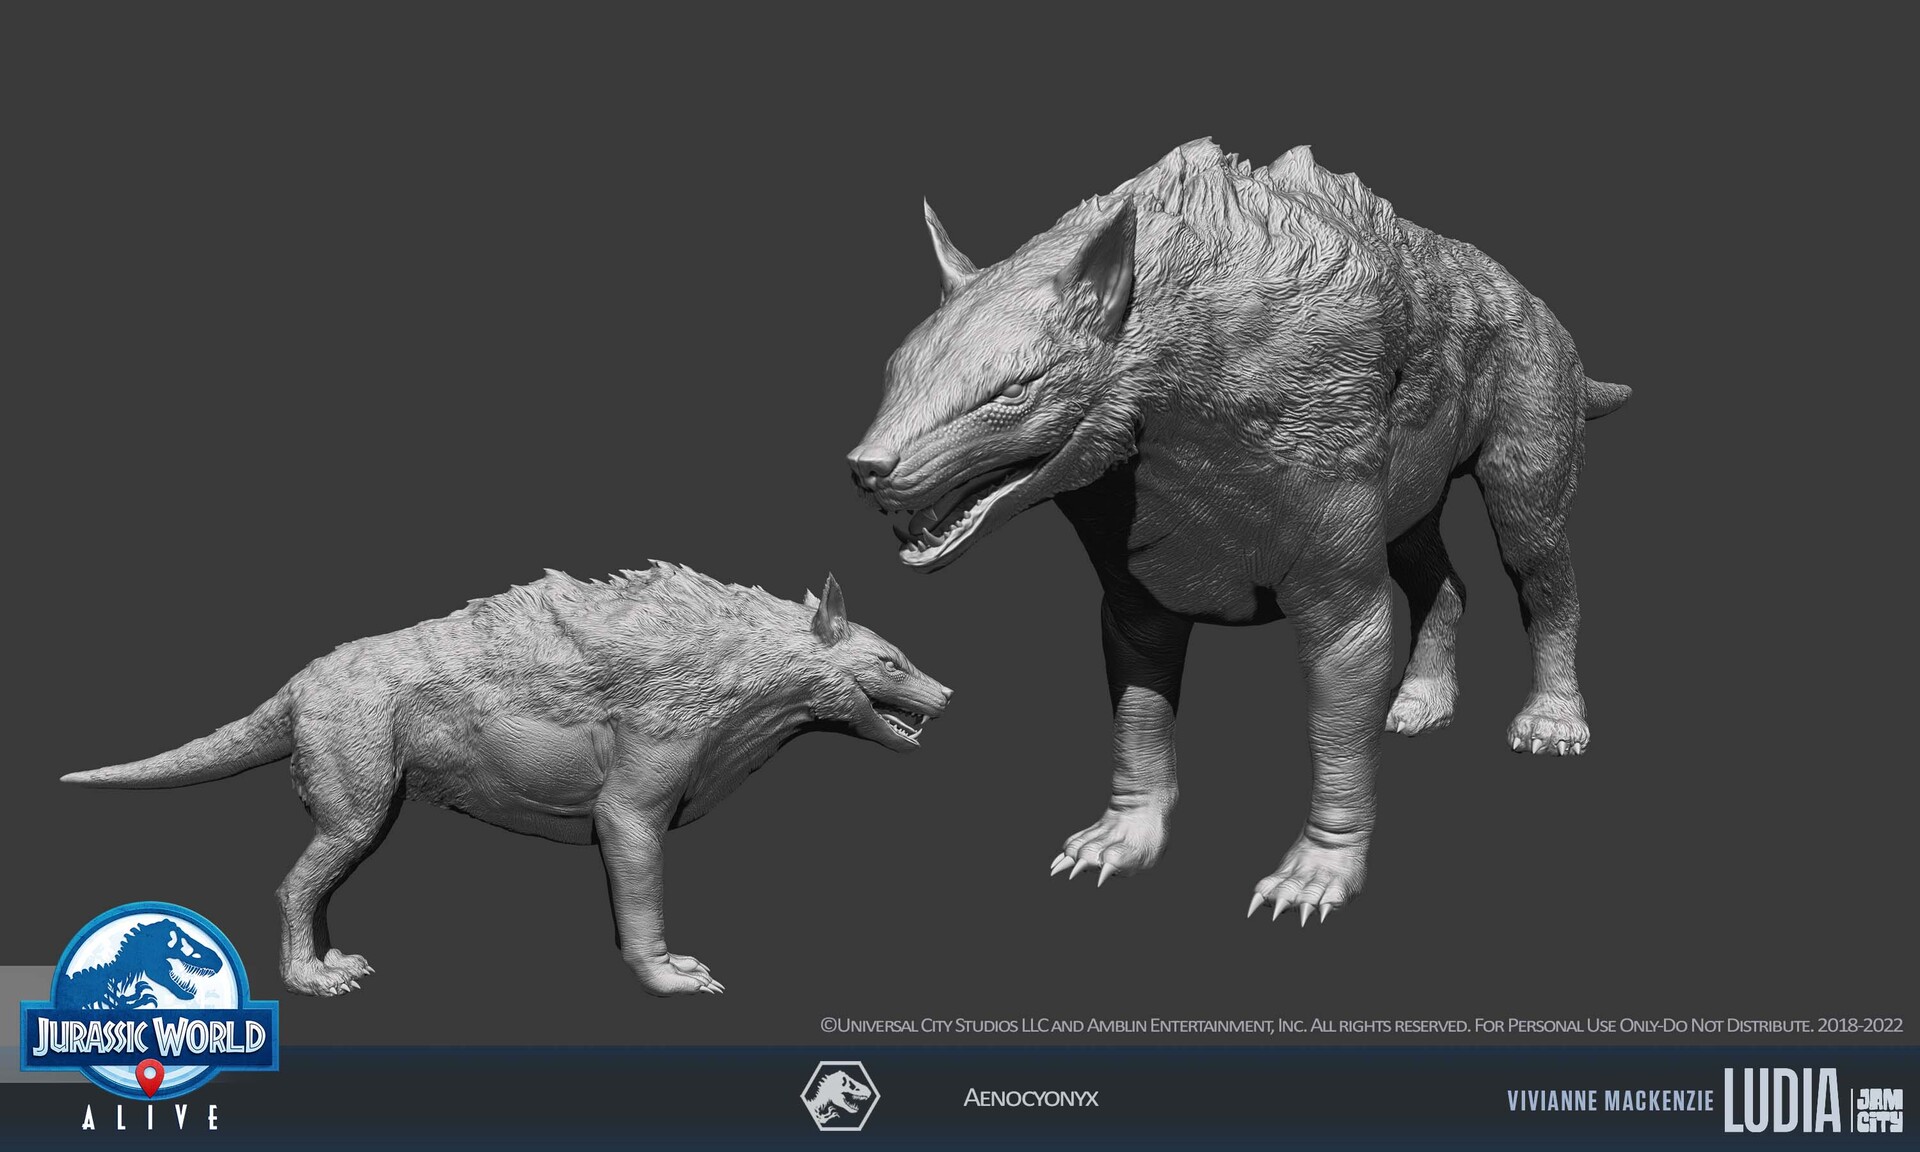Click the LUDIA studio logo

pos(1782,1101)
